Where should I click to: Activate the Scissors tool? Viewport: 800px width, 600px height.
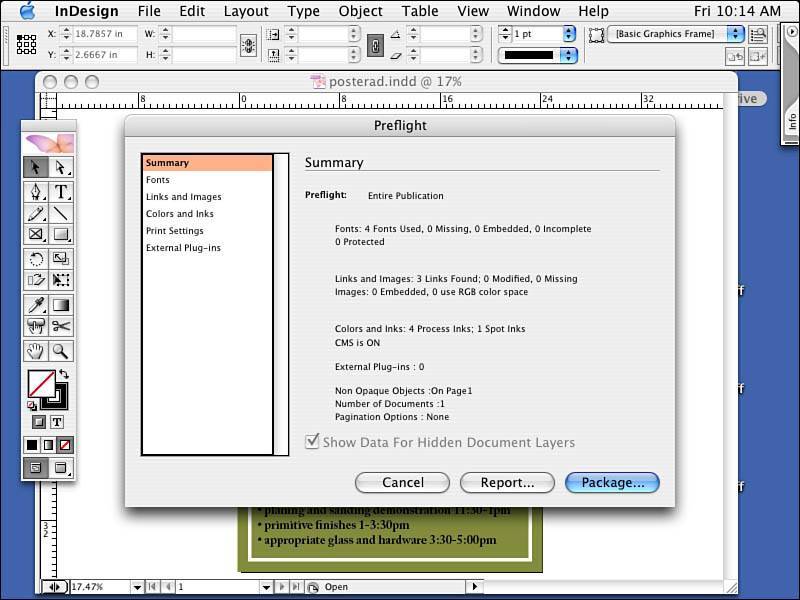click(x=61, y=327)
